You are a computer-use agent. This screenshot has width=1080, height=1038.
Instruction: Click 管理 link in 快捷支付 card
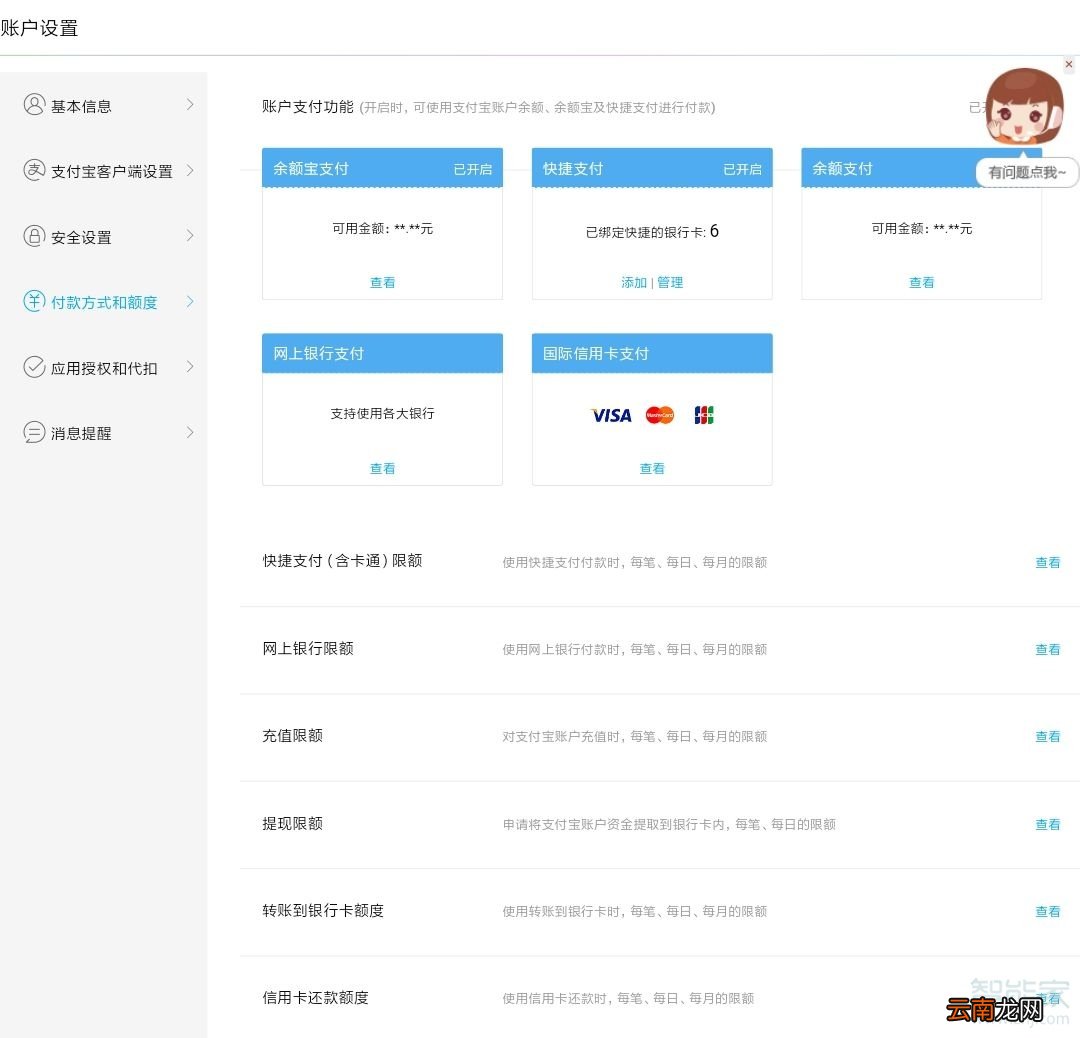[x=670, y=282]
